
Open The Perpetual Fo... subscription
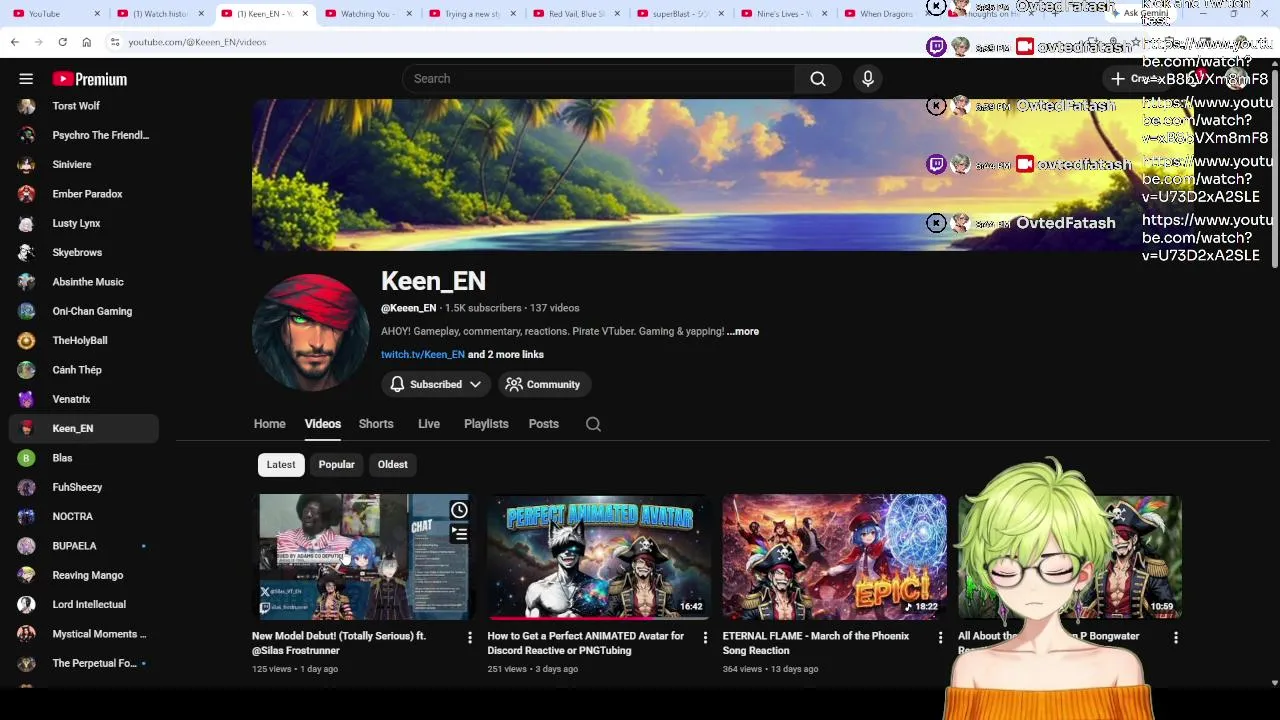[x=84, y=663]
